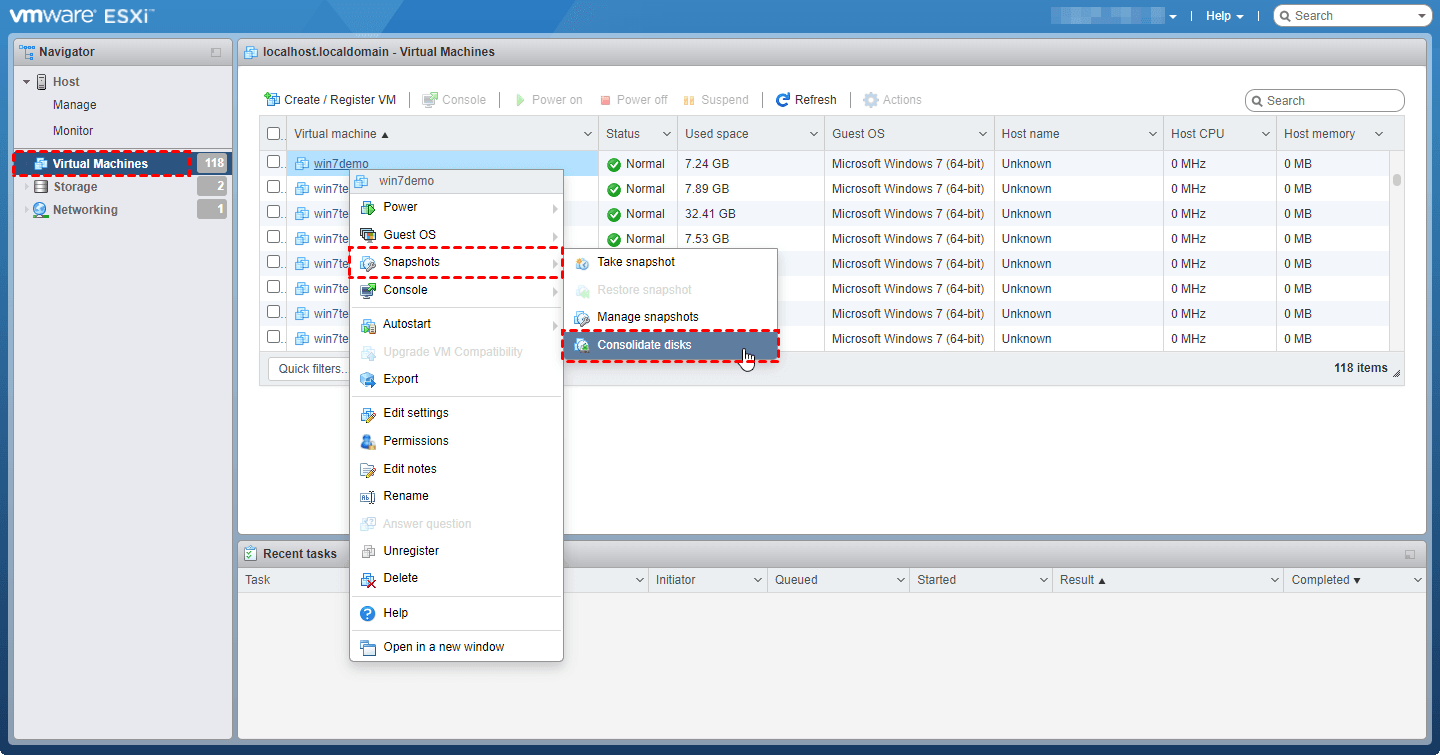The width and height of the screenshot is (1440, 755).
Task: Click the virtual machines Search filter field
Action: tap(1325, 101)
